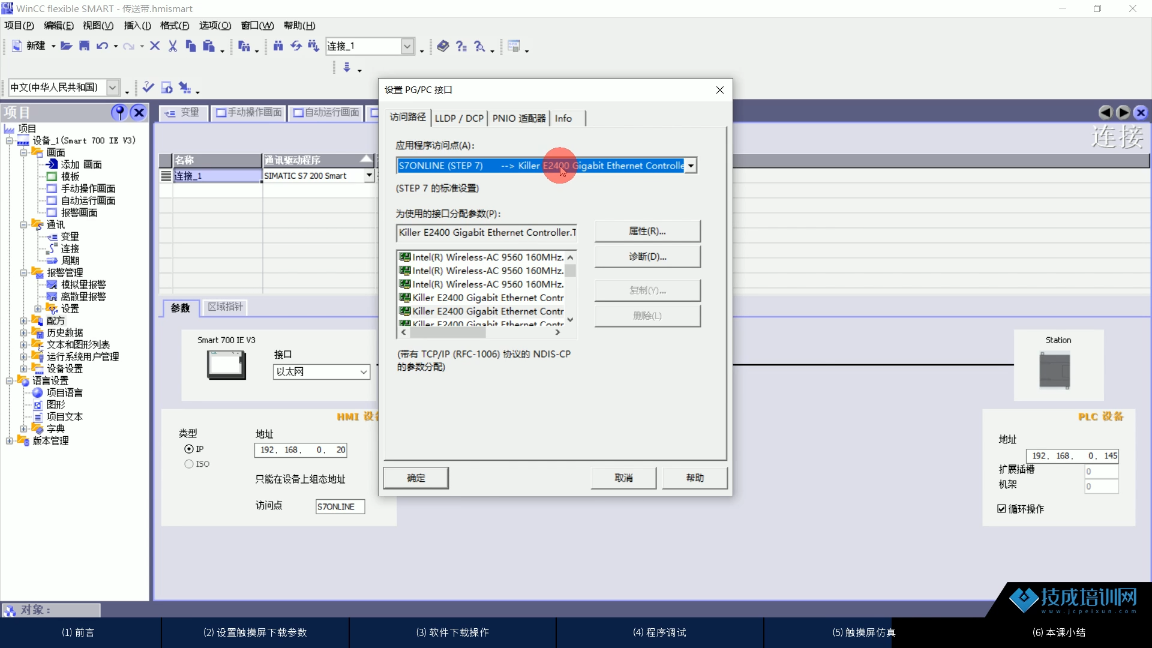Open 连接 under 通讯 in project tree
This screenshot has width=1152, height=648.
click(70, 248)
